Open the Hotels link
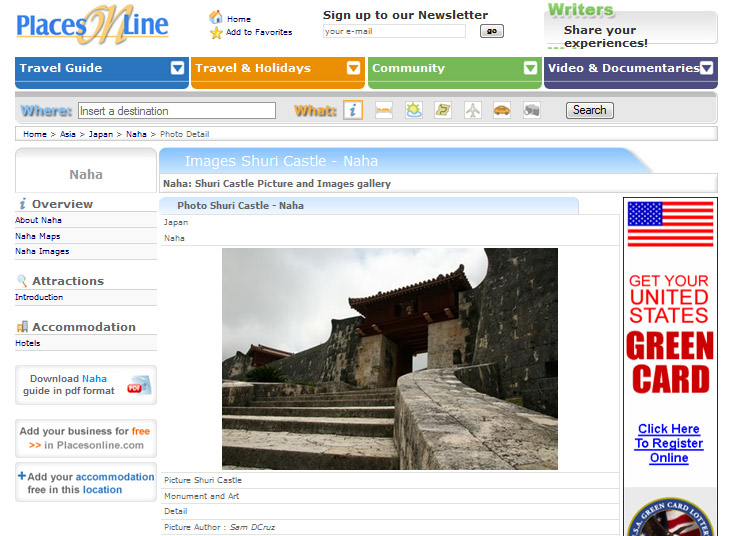Screen dimensions: 735x536 tap(28, 343)
